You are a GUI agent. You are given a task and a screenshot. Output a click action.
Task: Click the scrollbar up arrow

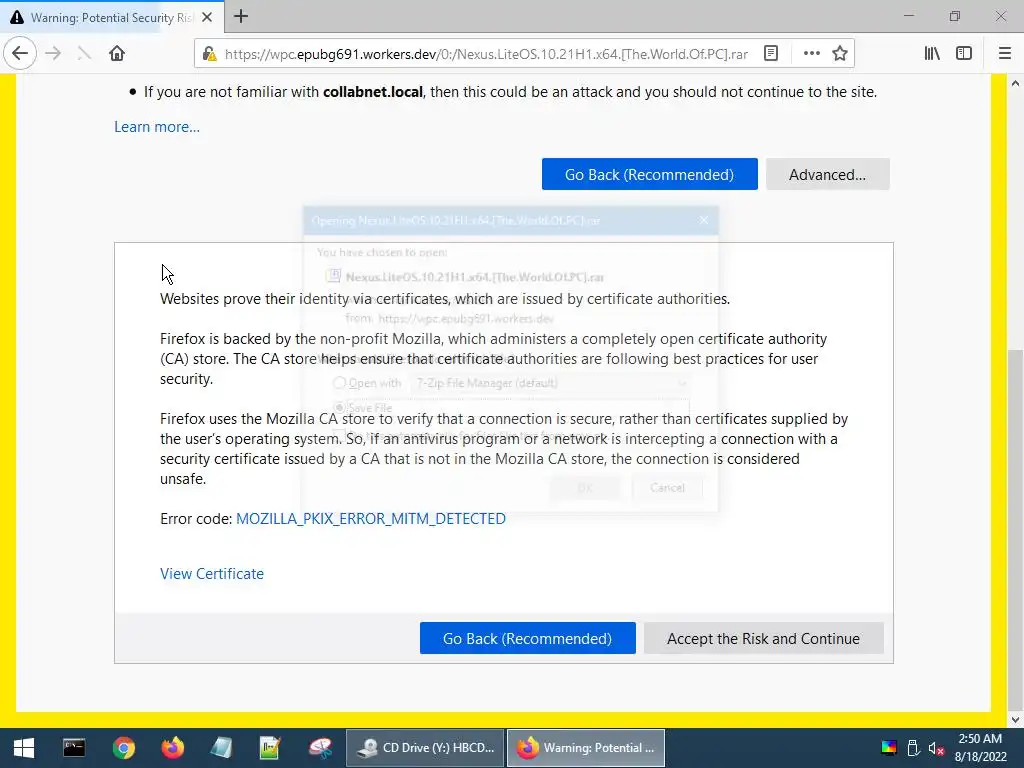coord(1015,83)
